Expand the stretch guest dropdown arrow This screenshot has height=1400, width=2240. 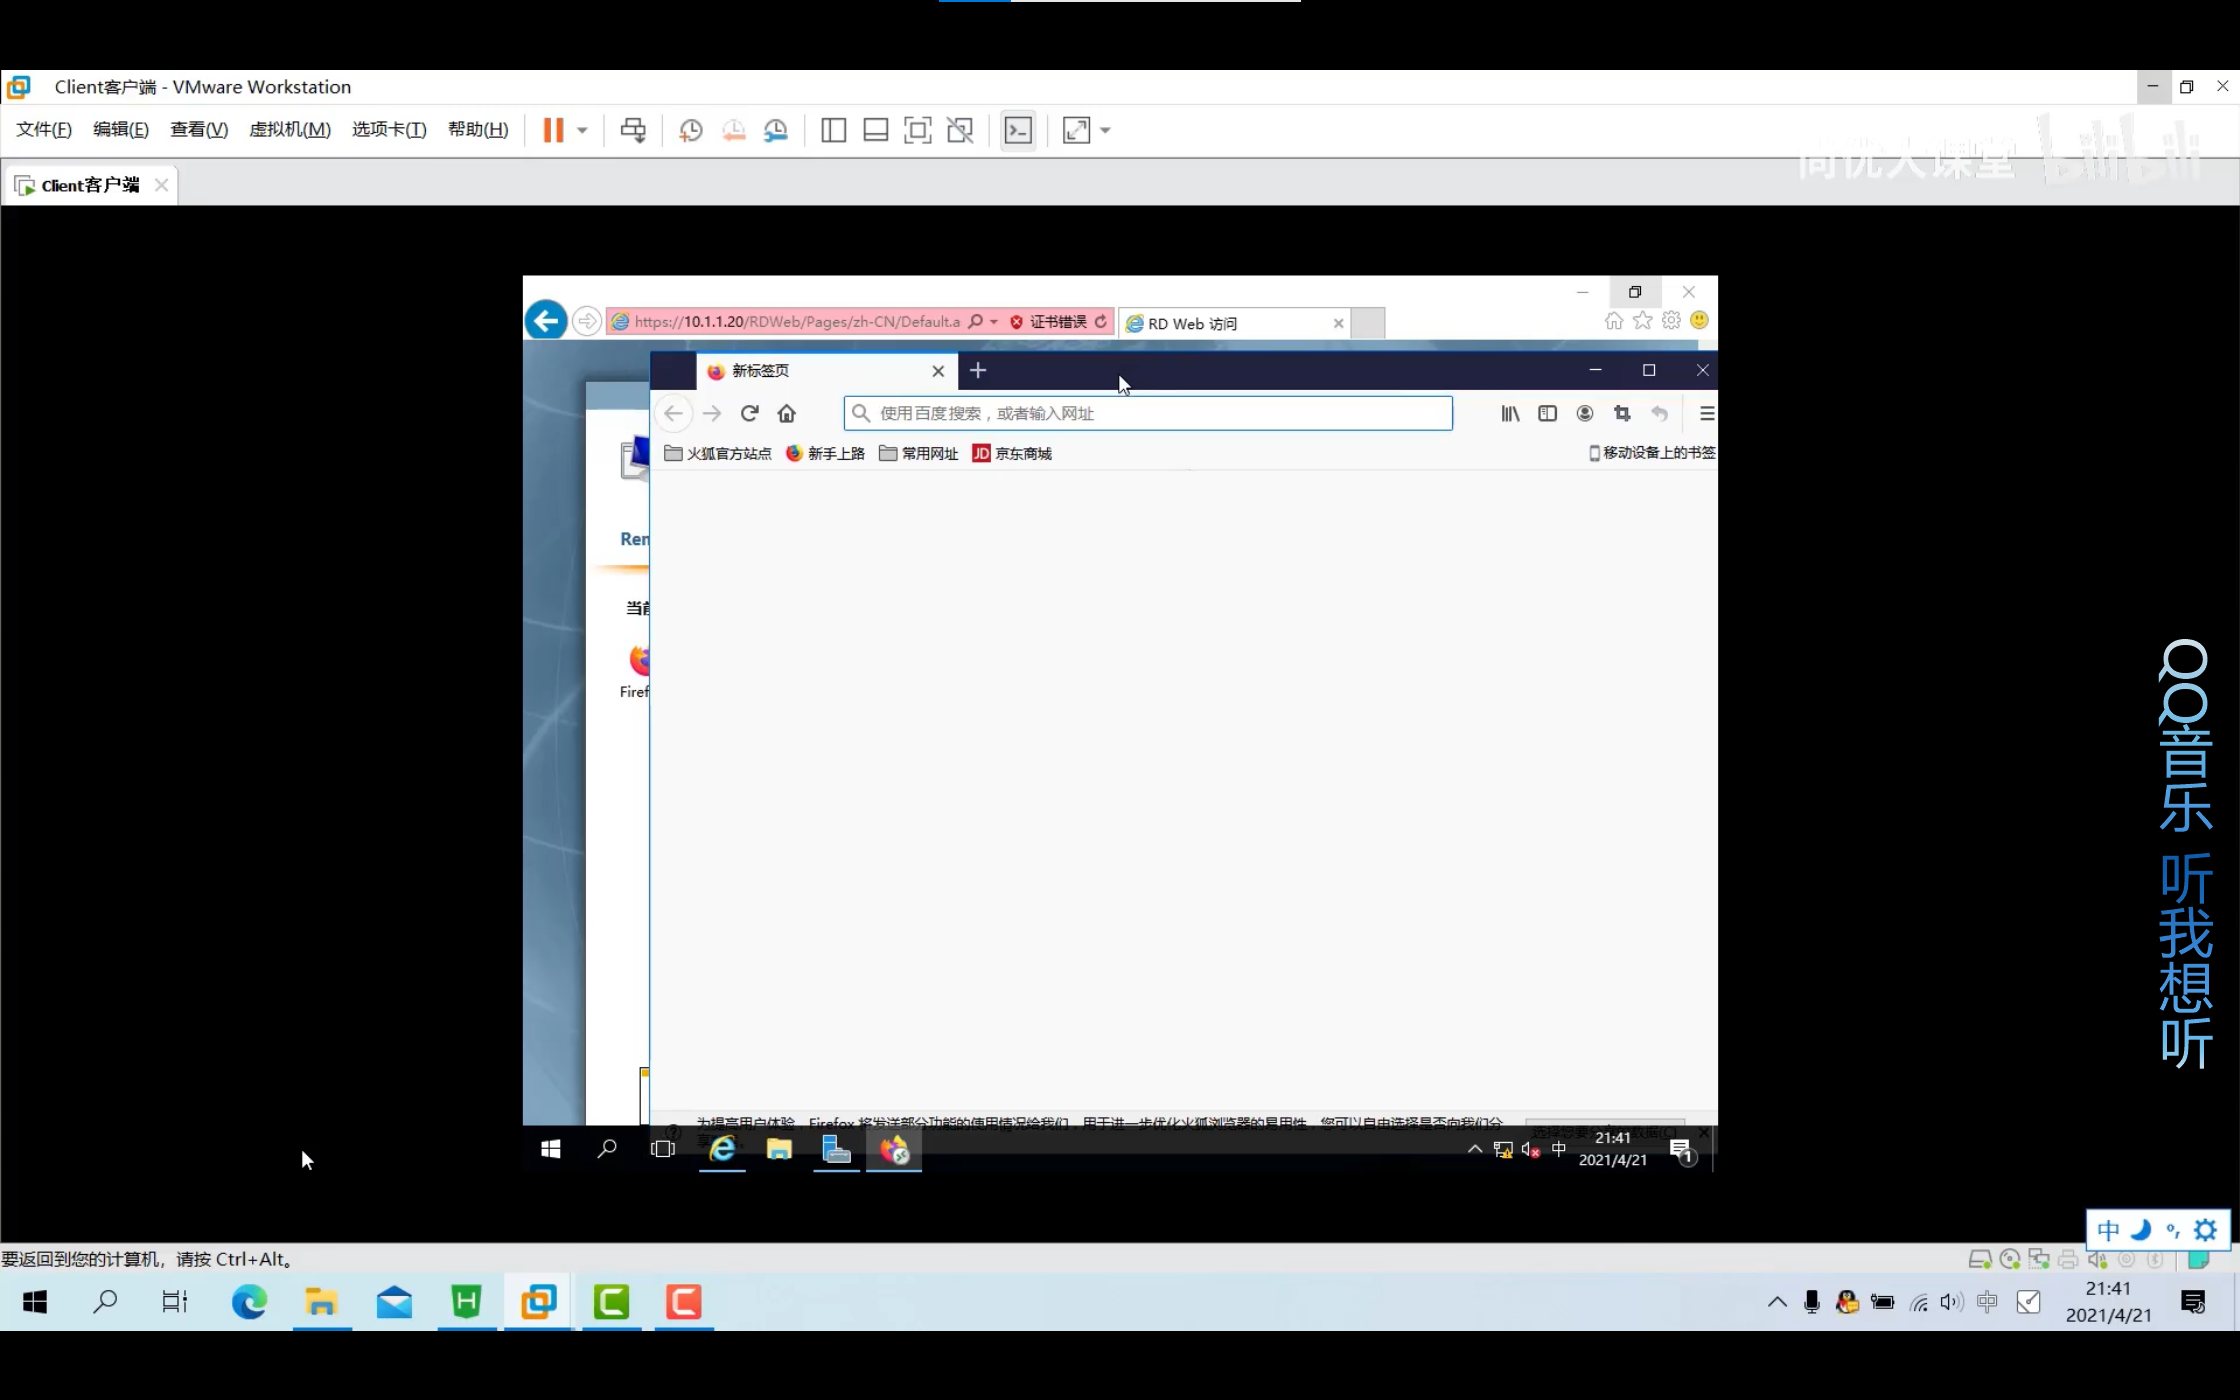pos(1105,130)
